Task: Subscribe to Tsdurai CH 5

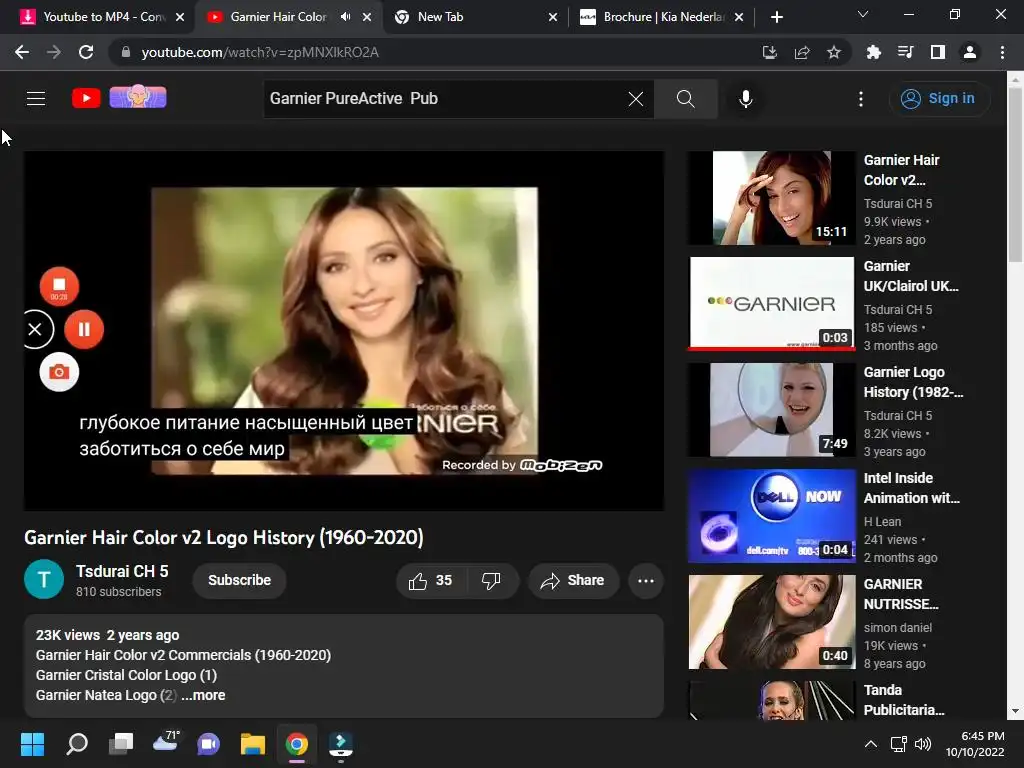Action: (x=239, y=581)
